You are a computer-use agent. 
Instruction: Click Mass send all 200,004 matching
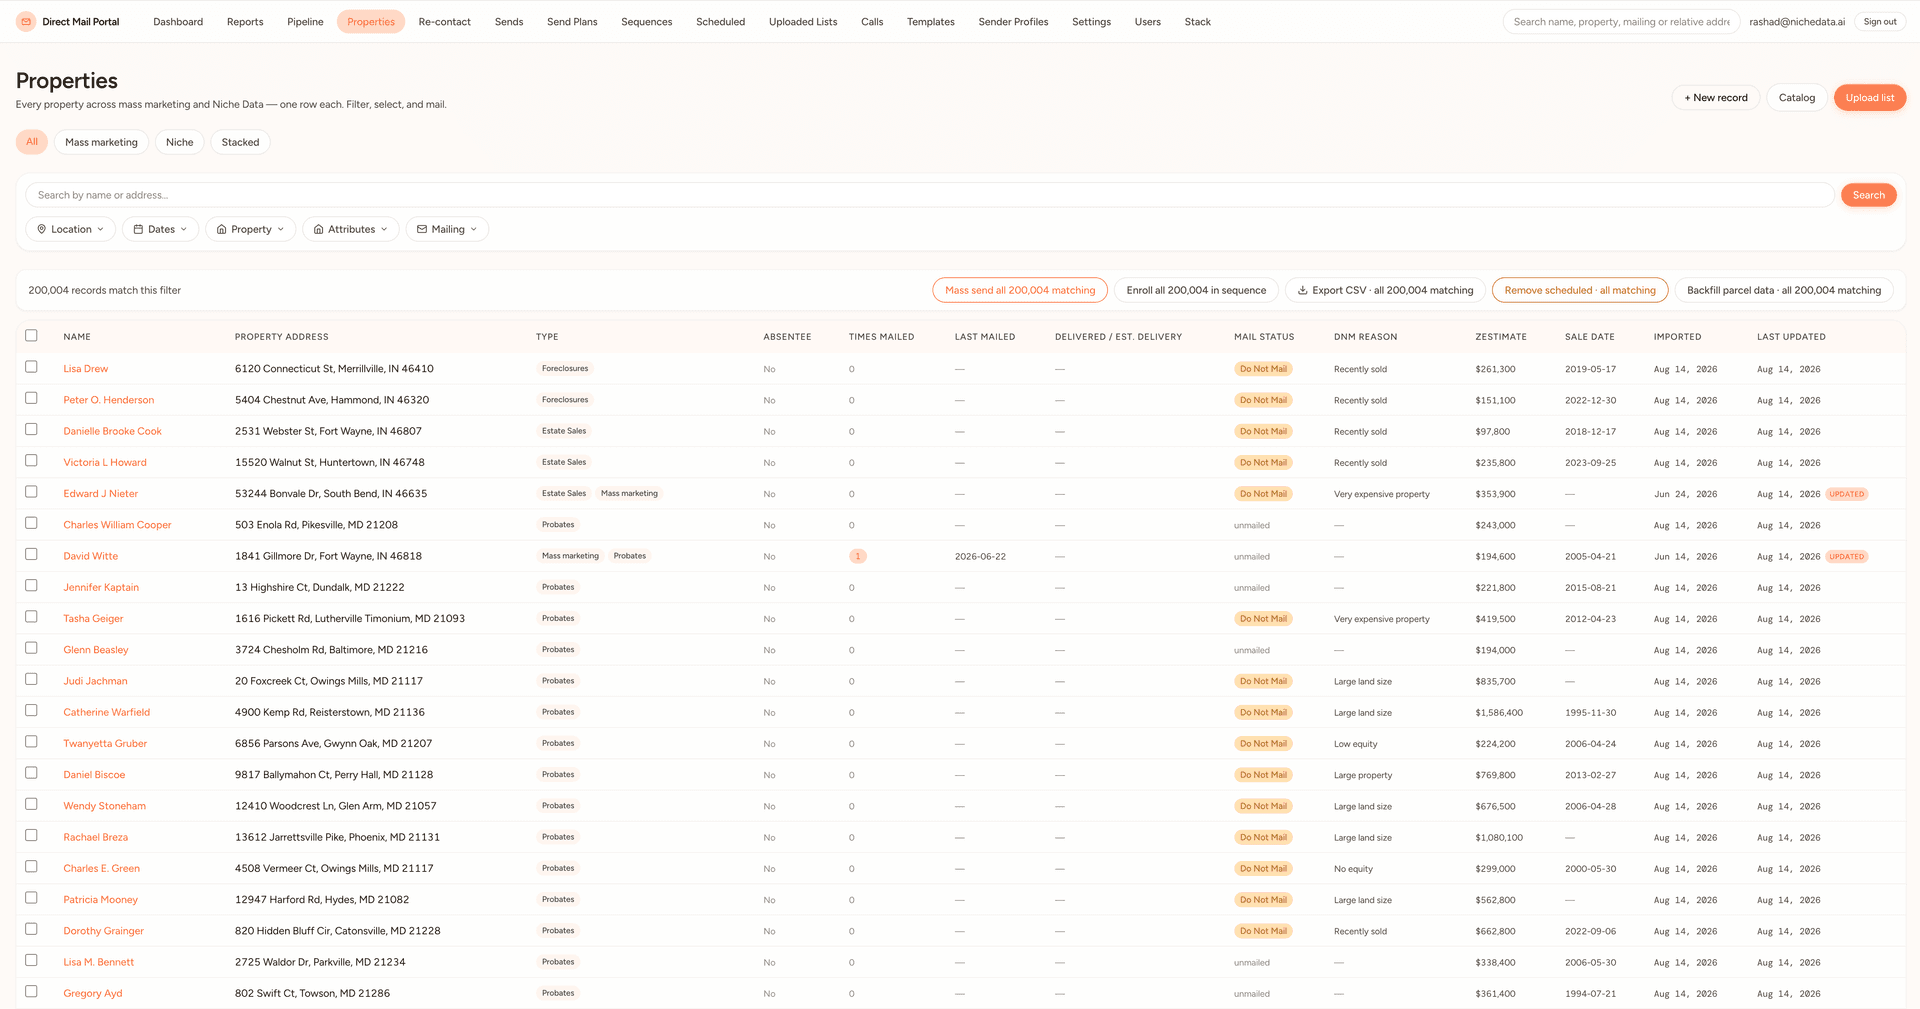[1019, 290]
